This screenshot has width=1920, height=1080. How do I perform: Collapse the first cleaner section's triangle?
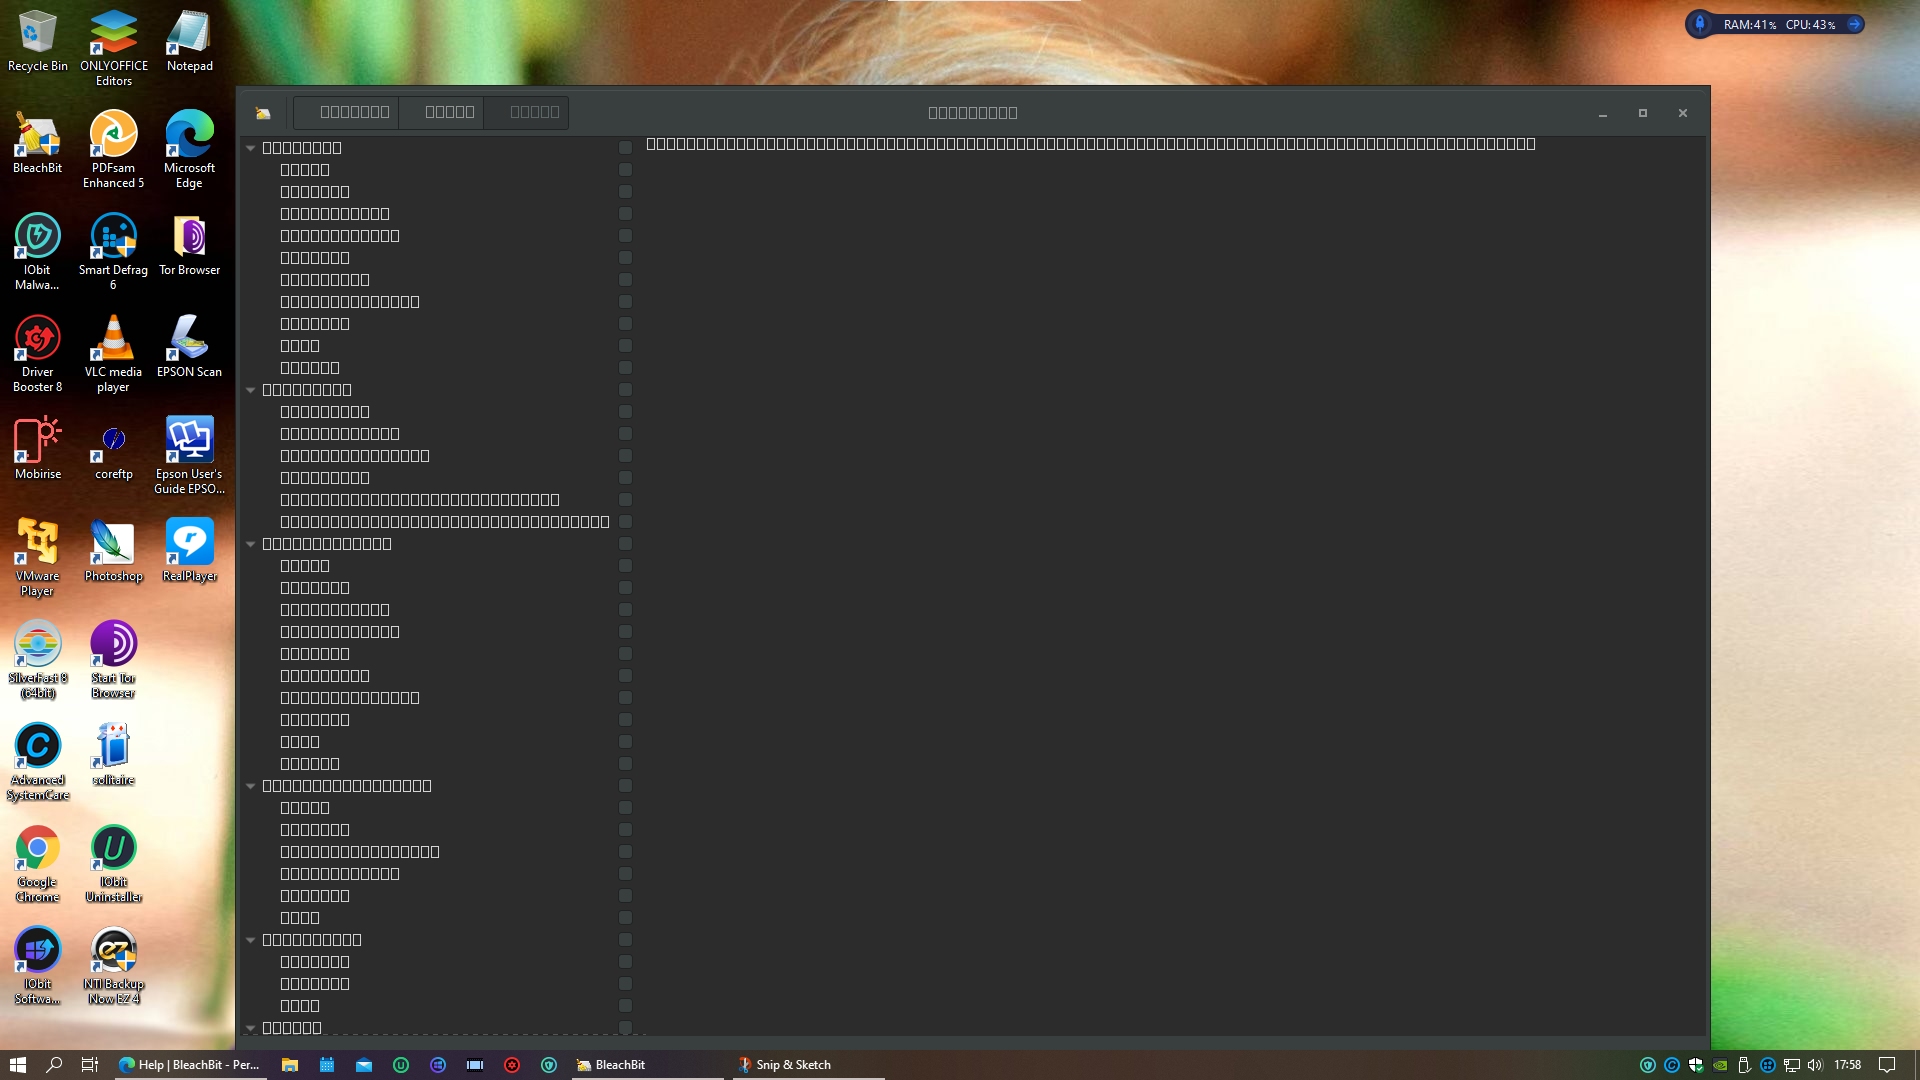(250, 147)
